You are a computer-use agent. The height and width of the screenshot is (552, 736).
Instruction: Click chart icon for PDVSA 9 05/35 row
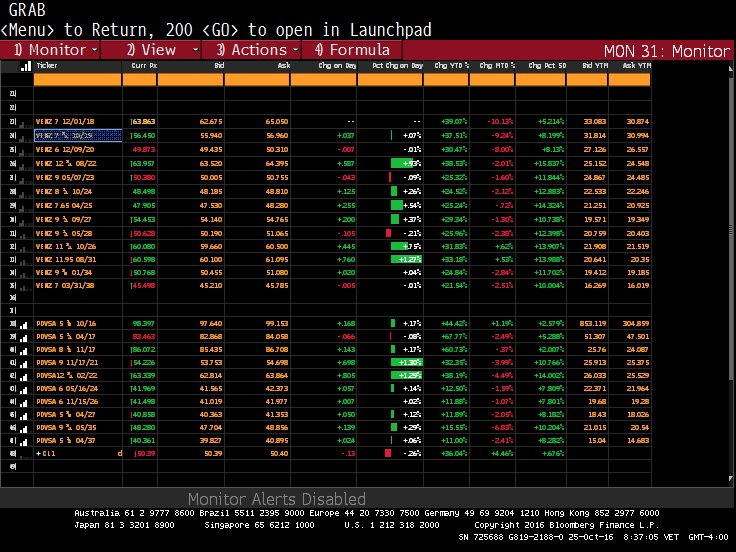coord(23,429)
